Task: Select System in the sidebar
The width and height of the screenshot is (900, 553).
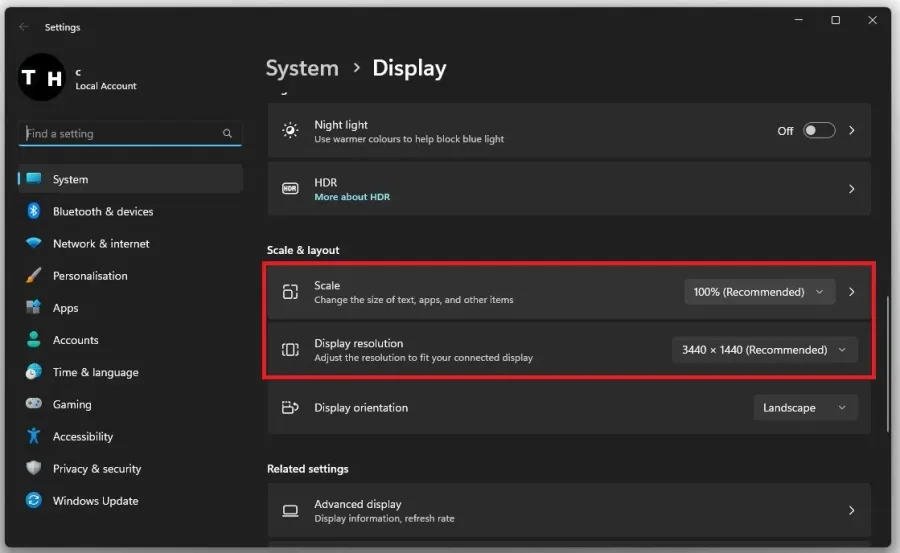Action: pos(130,179)
